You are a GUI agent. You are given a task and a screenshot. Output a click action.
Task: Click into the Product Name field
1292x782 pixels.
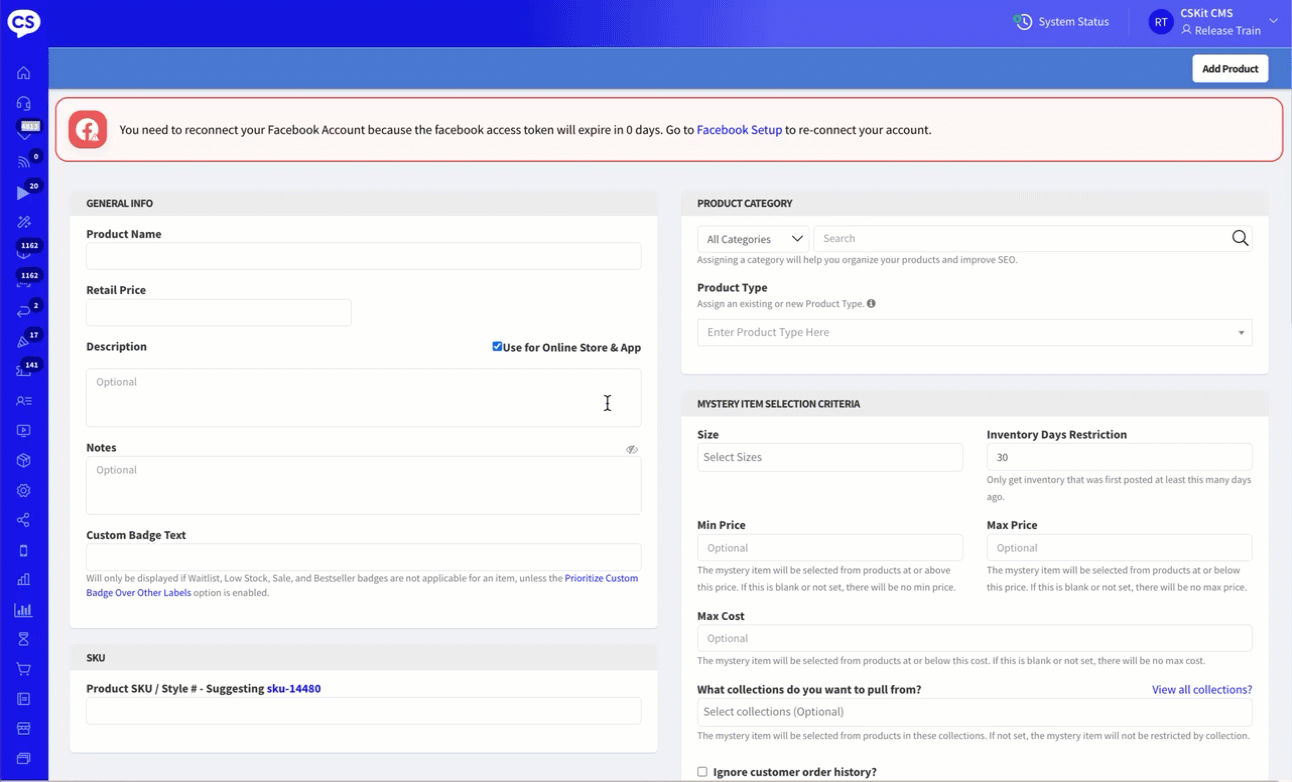coord(363,256)
